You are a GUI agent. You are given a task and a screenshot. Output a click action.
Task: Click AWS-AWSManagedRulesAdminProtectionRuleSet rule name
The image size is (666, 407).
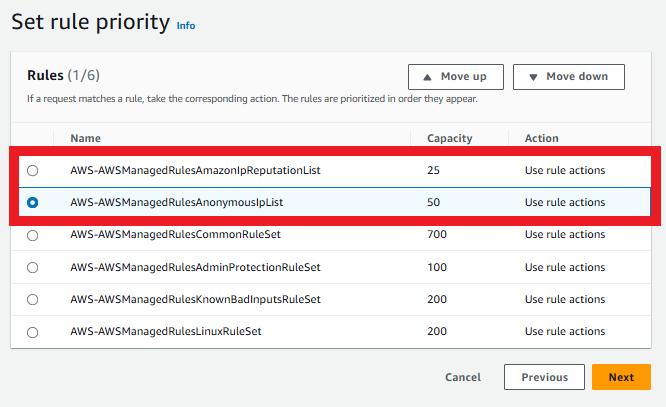[x=195, y=267]
